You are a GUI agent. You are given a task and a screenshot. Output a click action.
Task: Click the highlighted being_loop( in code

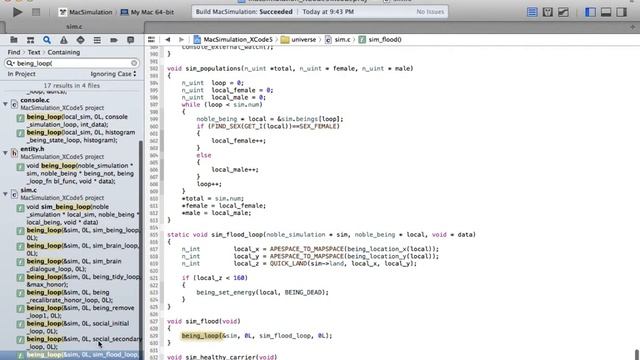click(x=202, y=336)
